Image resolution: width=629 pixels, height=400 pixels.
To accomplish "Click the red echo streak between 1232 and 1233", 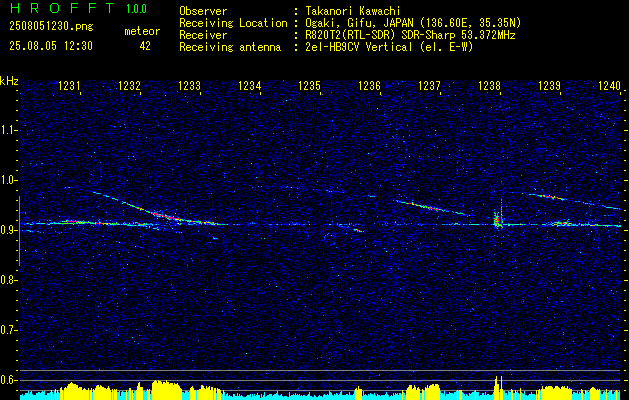I will (168, 216).
